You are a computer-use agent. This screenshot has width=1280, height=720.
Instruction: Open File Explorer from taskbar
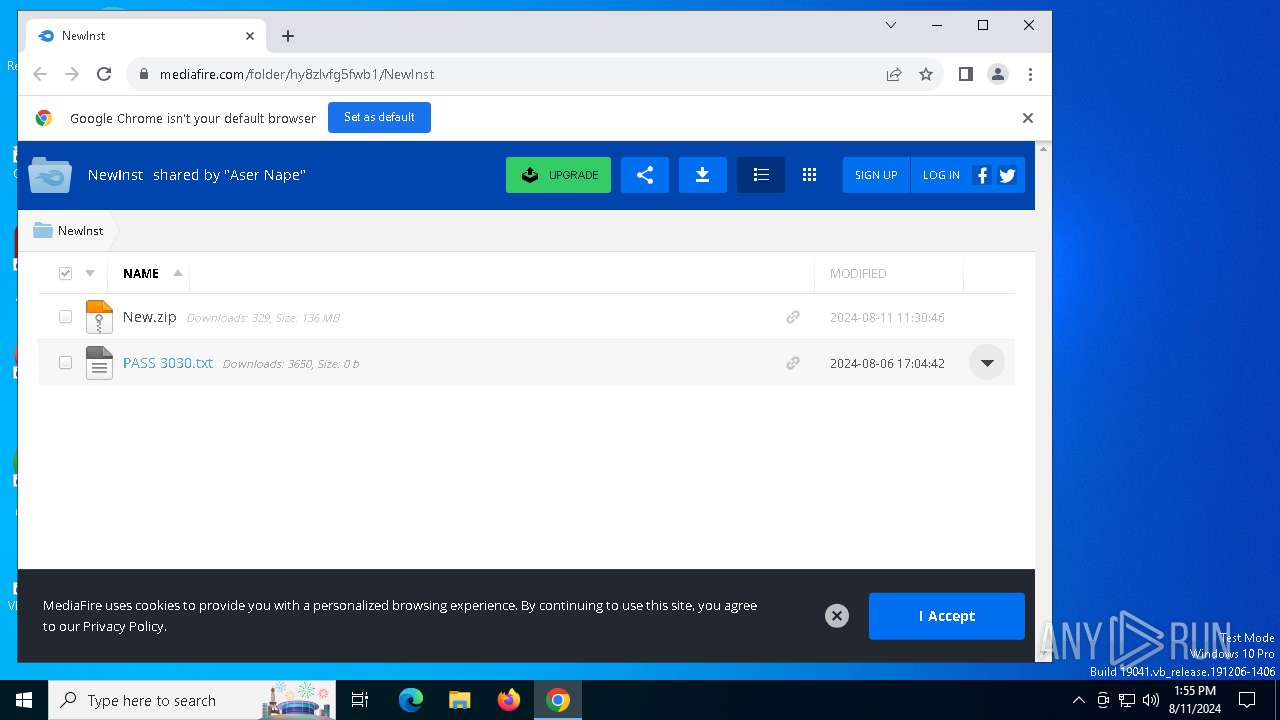tap(460, 700)
